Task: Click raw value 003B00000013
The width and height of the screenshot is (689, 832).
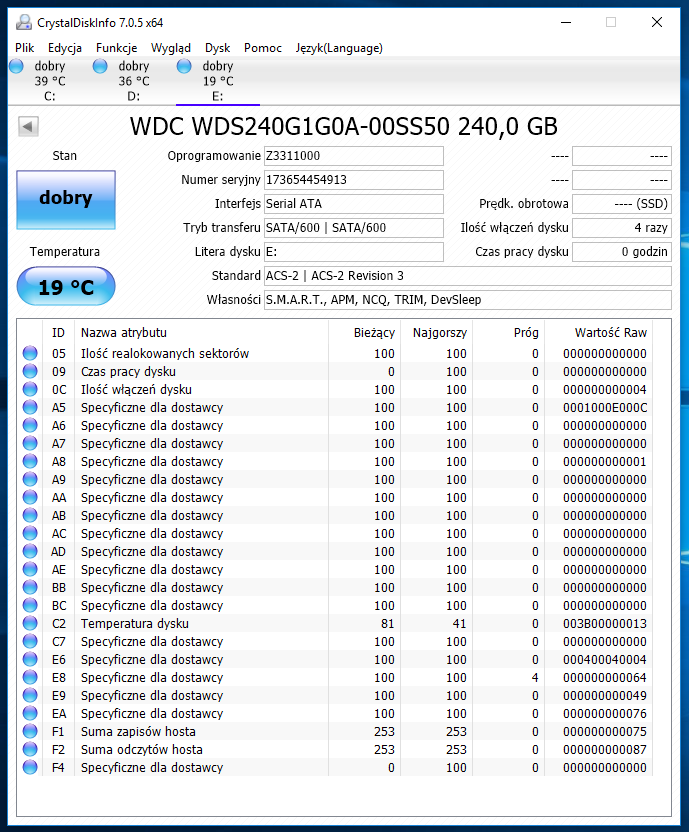Action: (x=605, y=623)
